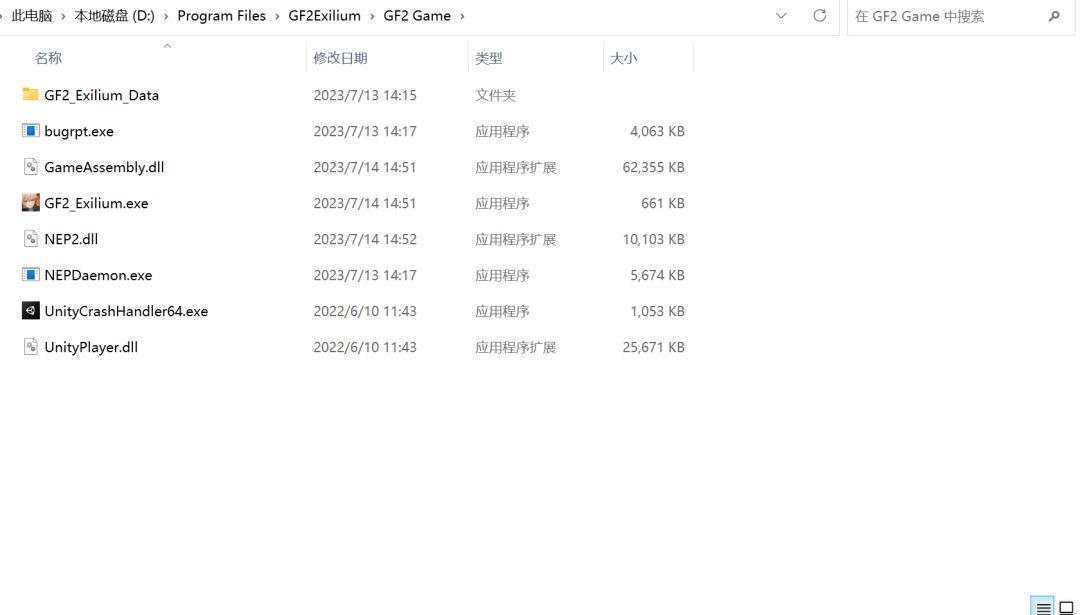1080x615 pixels.
Task: Click the 5,674 KB size value
Action: [657, 275]
